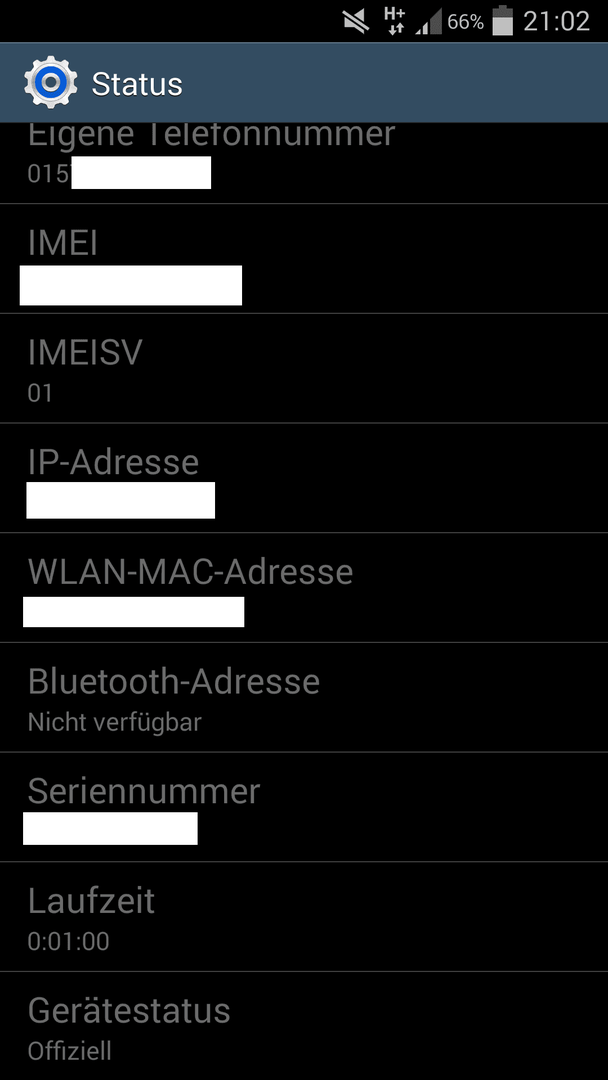
Task: Select the Laufzeit entry
Action: click(304, 917)
